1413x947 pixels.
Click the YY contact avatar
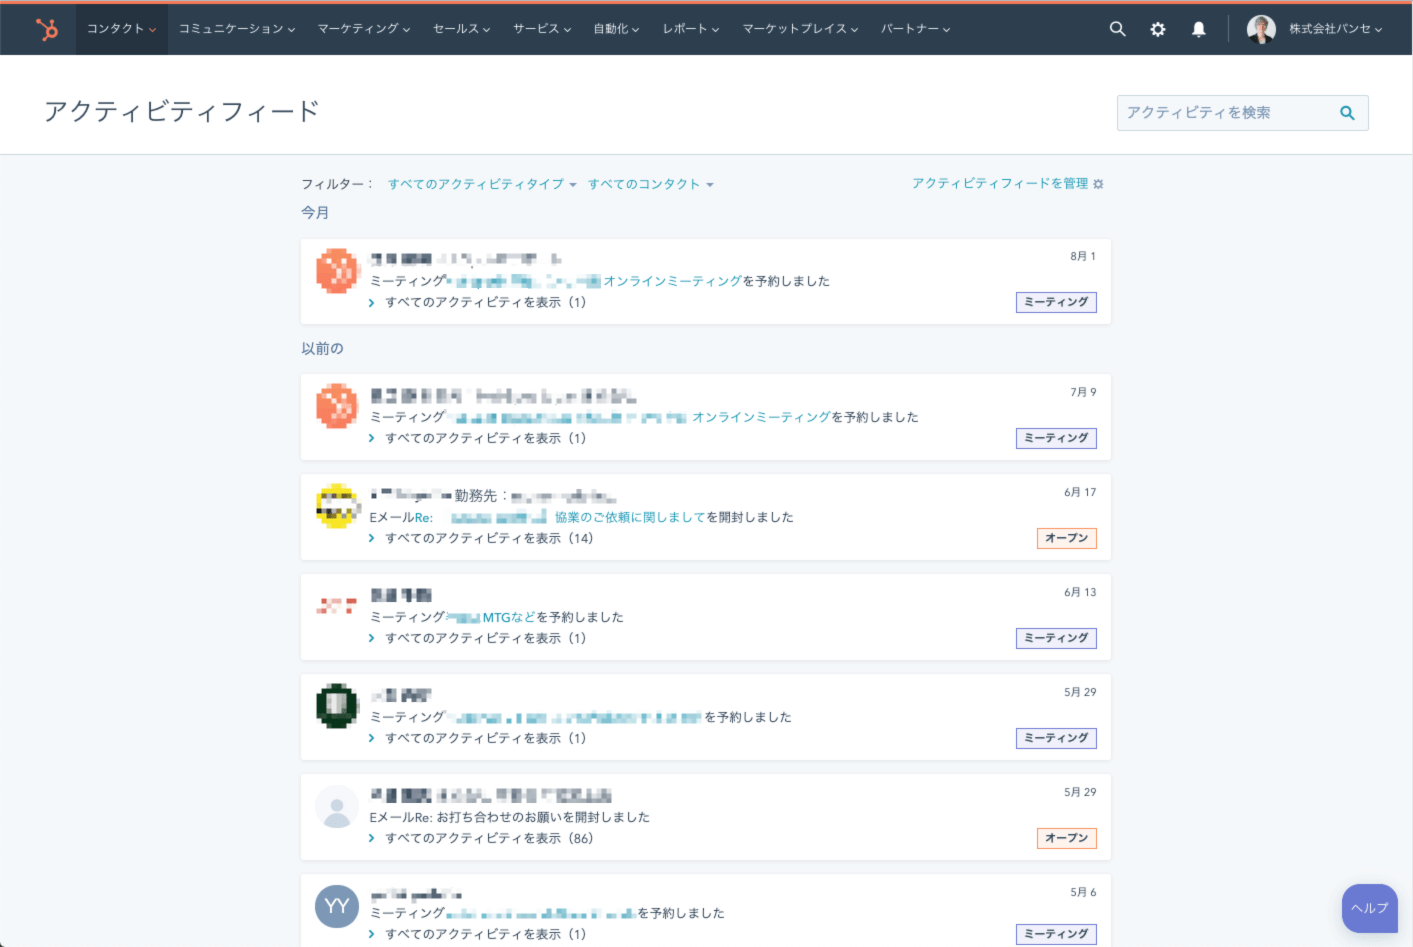pos(337,906)
